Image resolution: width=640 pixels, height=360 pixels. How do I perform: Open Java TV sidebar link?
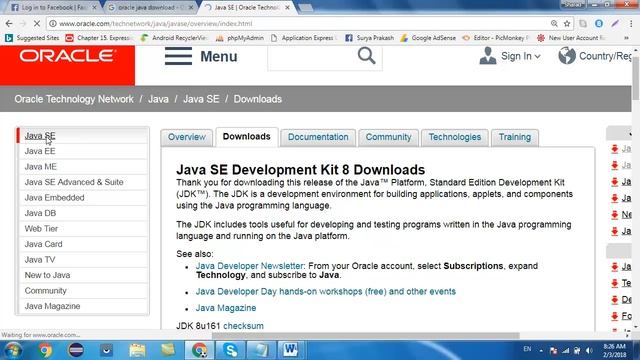point(40,260)
